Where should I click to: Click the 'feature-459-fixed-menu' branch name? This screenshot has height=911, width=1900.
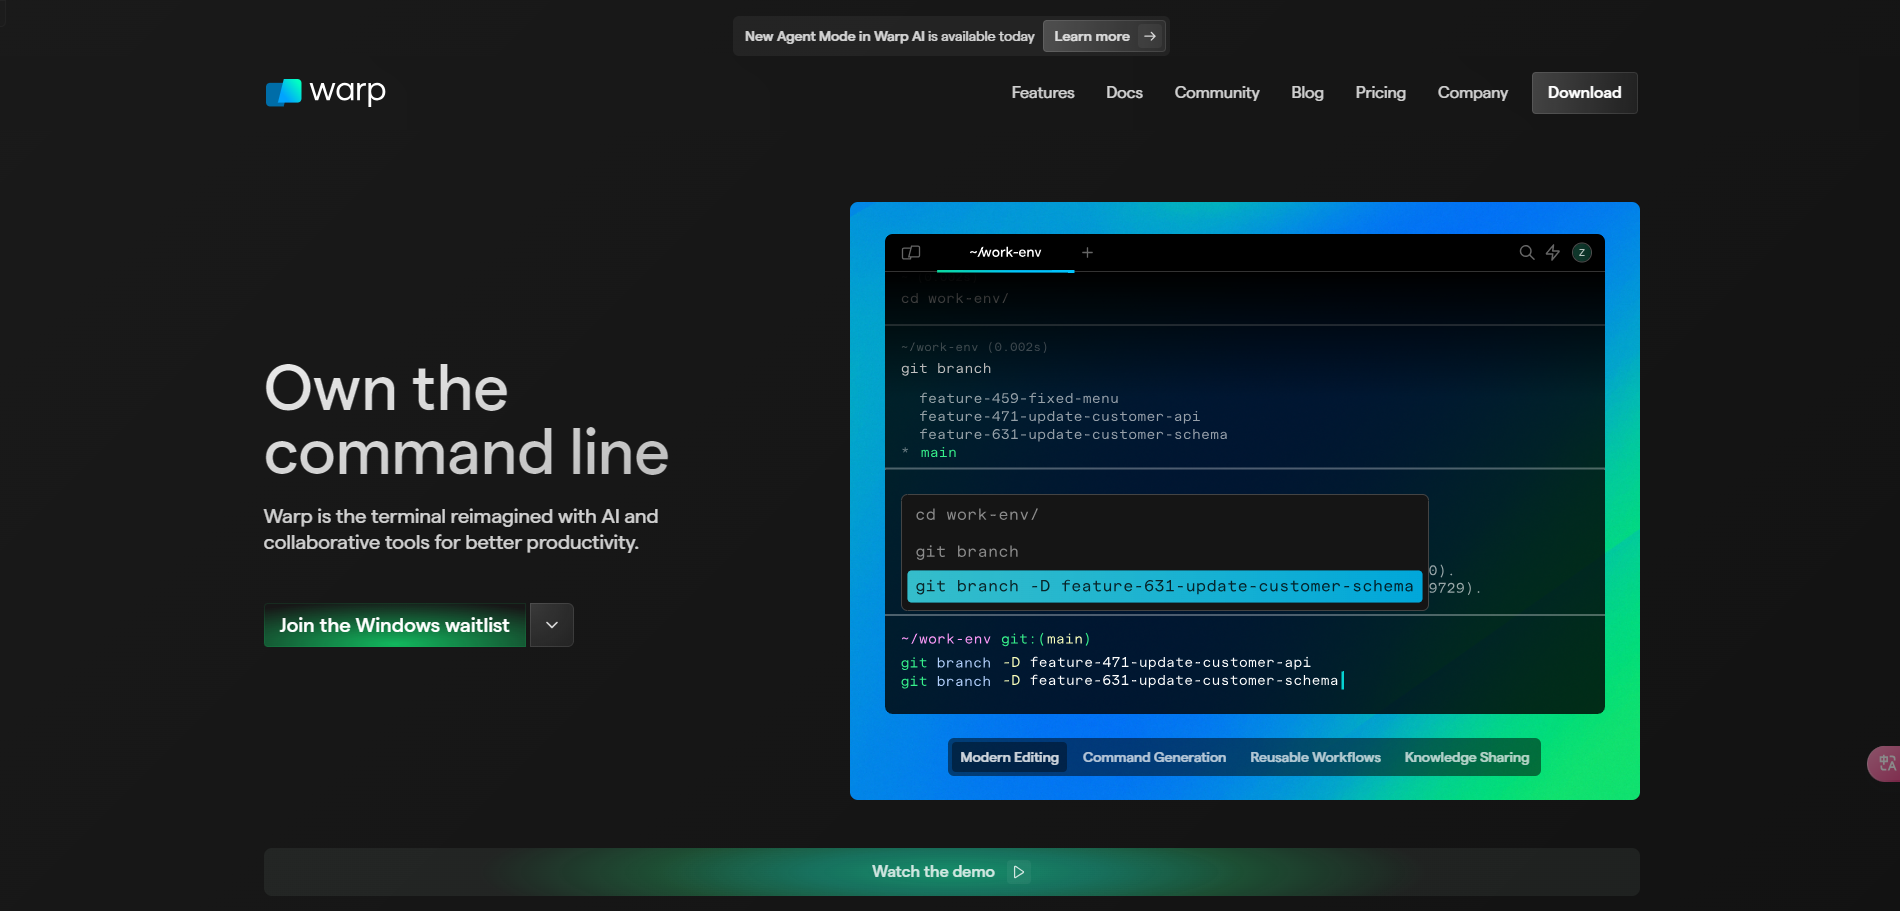1019,399
